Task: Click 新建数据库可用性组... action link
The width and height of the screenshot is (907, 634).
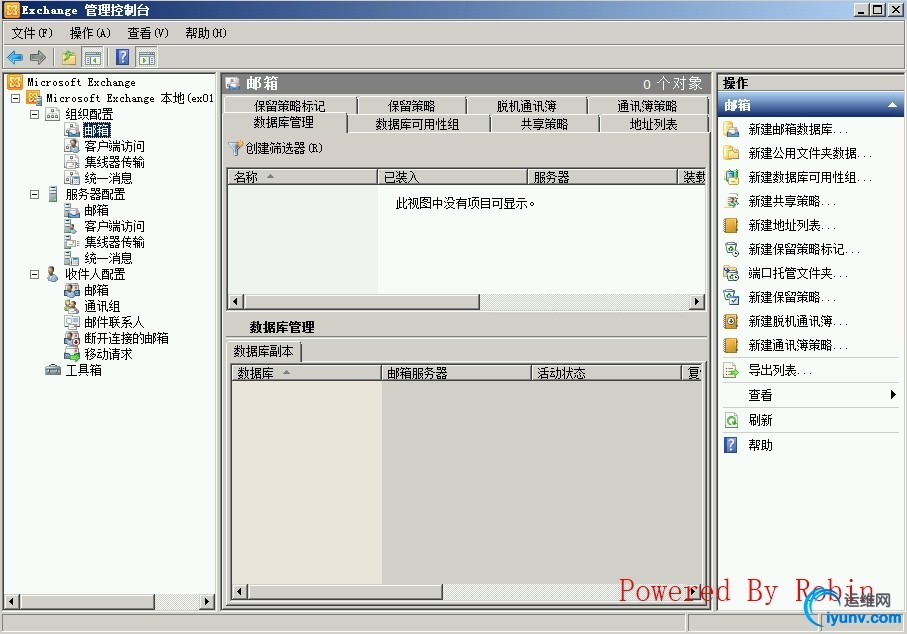Action: coord(810,177)
